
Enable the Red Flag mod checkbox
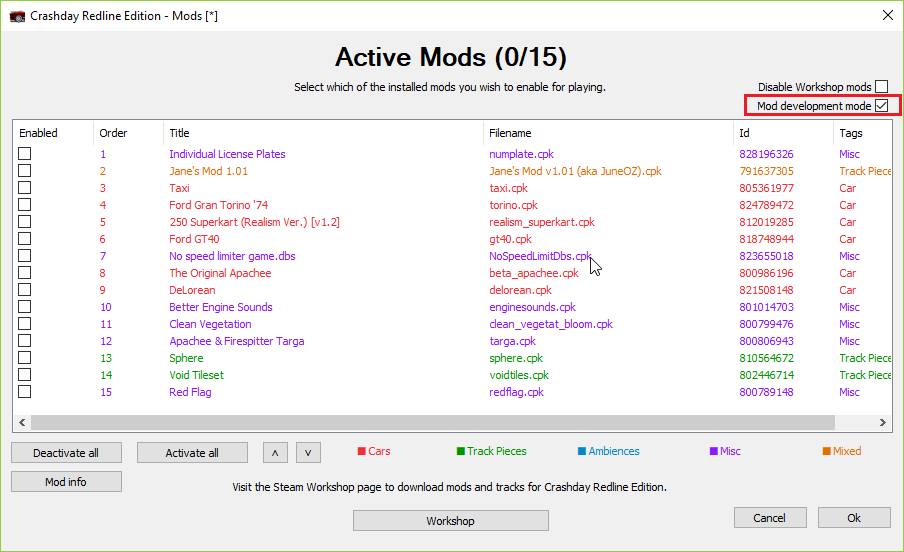pyautogui.click(x=24, y=392)
